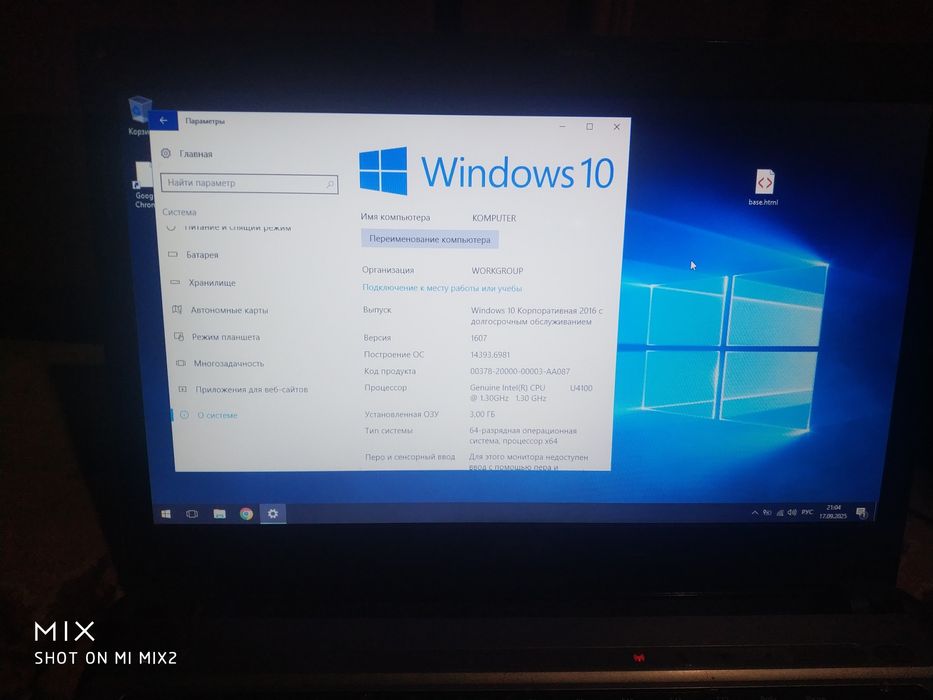The width and height of the screenshot is (933, 700).
Task: Click the KOMPUTER computer name value
Action: click(x=494, y=218)
